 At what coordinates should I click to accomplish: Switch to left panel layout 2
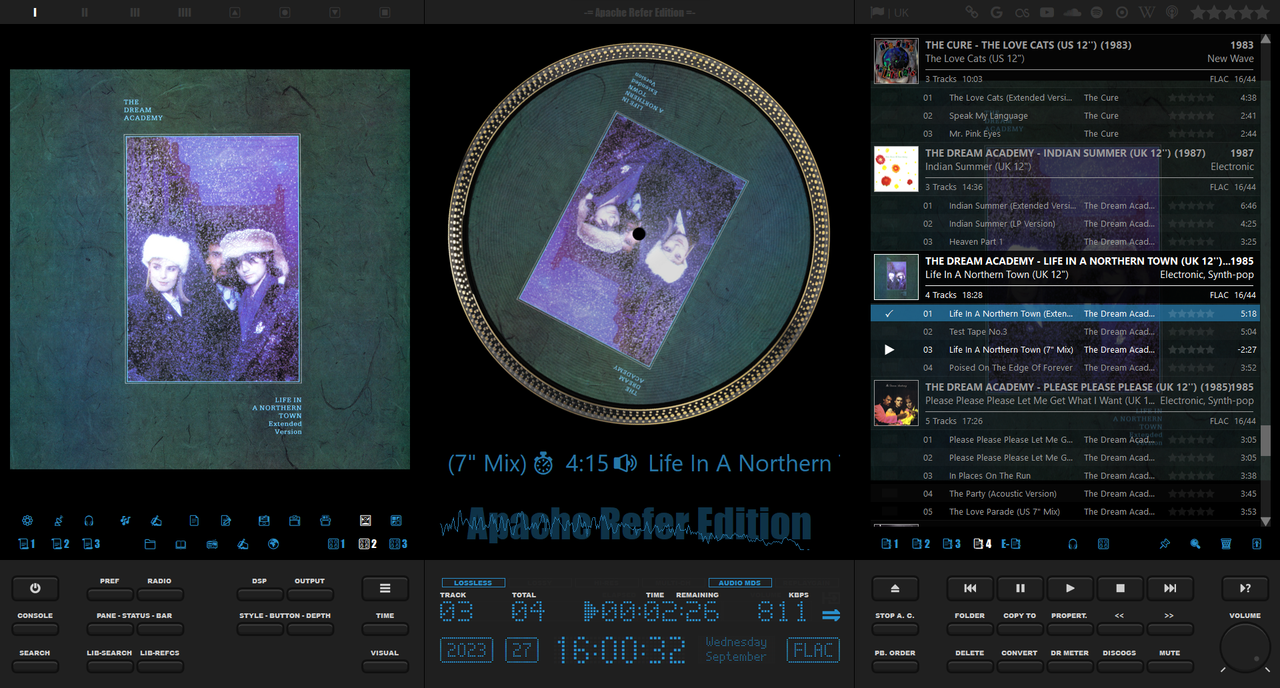coord(60,544)
